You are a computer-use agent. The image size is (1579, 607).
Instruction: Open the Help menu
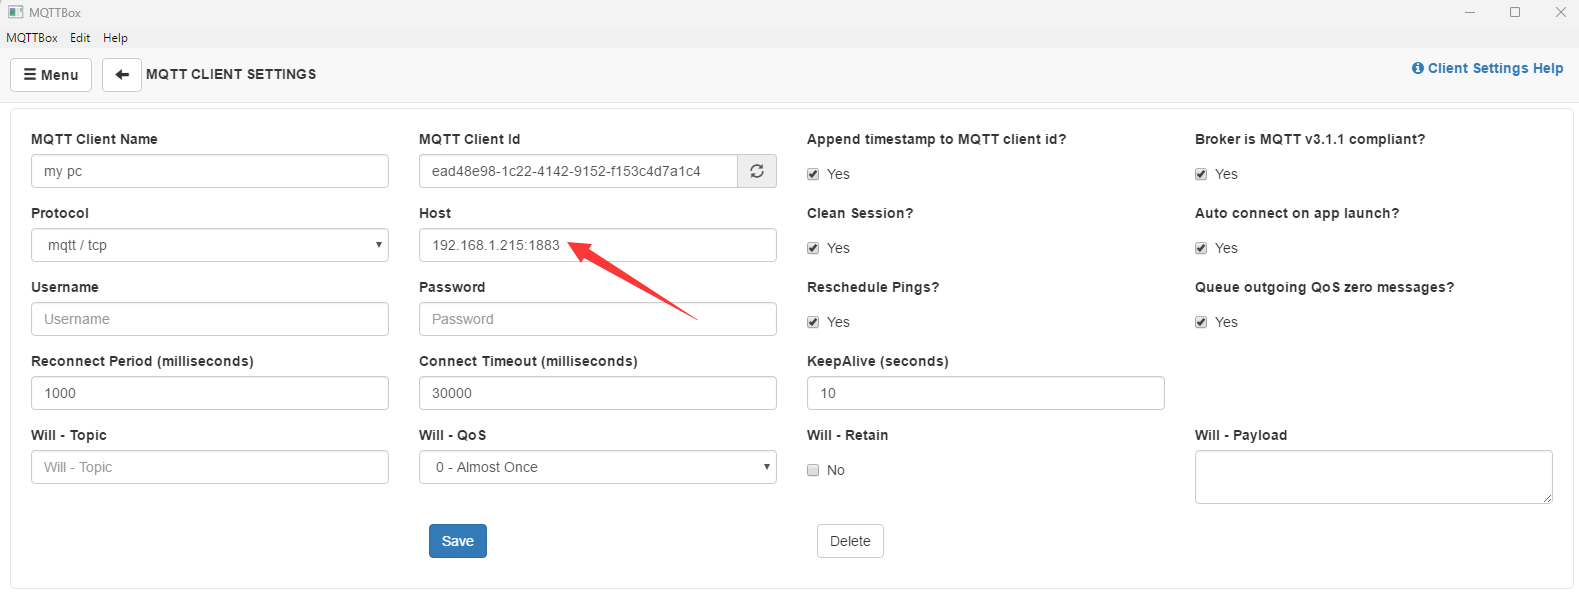coord(115,38)
